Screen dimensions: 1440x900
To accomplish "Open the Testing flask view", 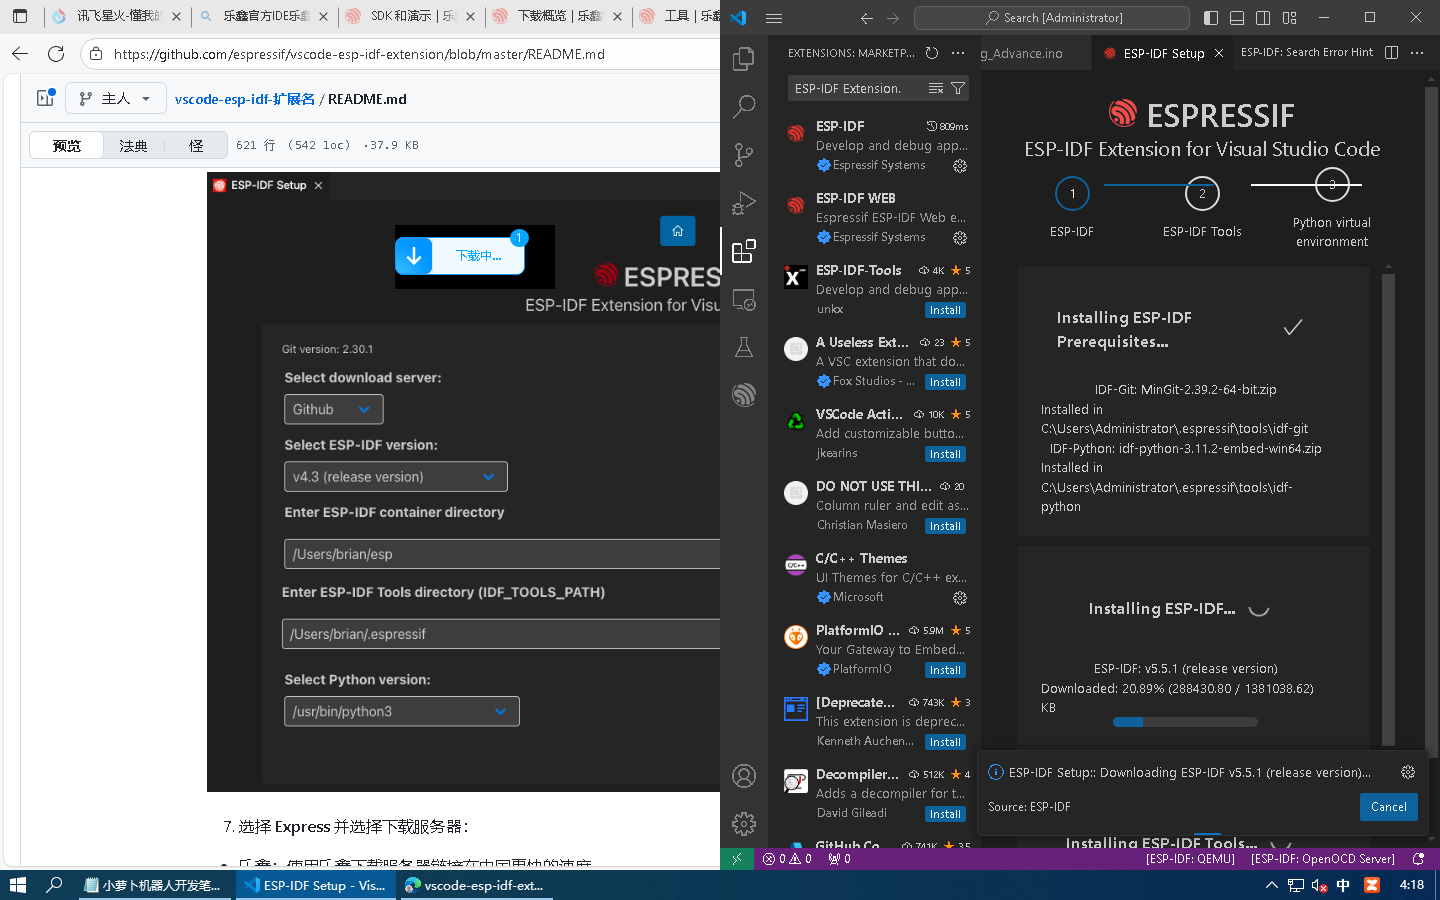I will tap(743, 347).
